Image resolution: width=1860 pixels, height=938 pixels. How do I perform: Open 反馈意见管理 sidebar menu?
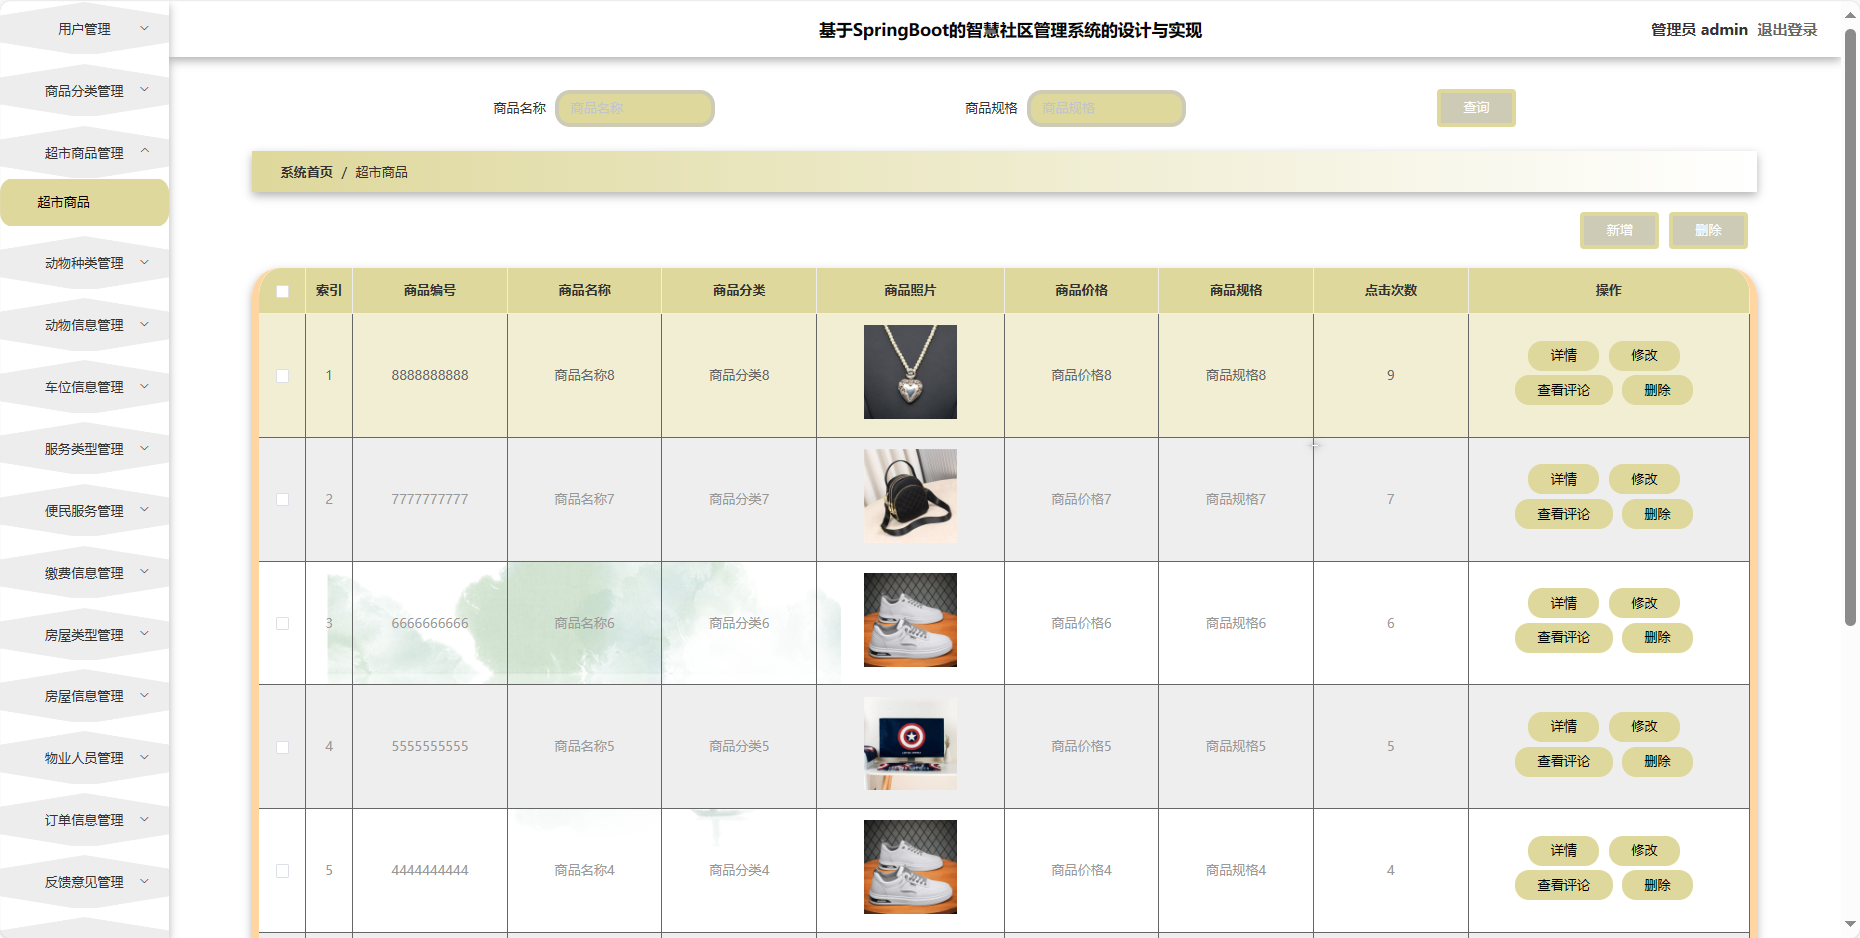84,882
